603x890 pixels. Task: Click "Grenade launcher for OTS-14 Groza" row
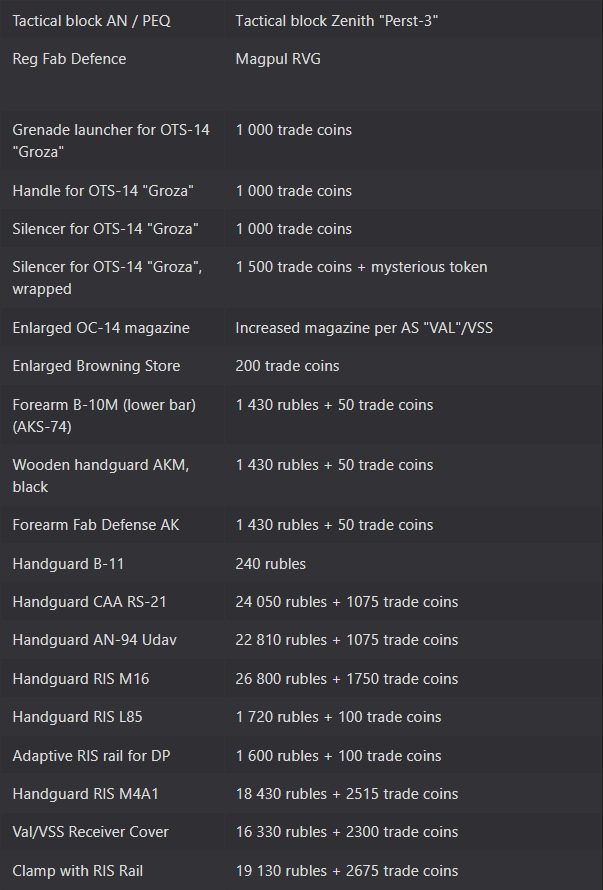(302, 140)
